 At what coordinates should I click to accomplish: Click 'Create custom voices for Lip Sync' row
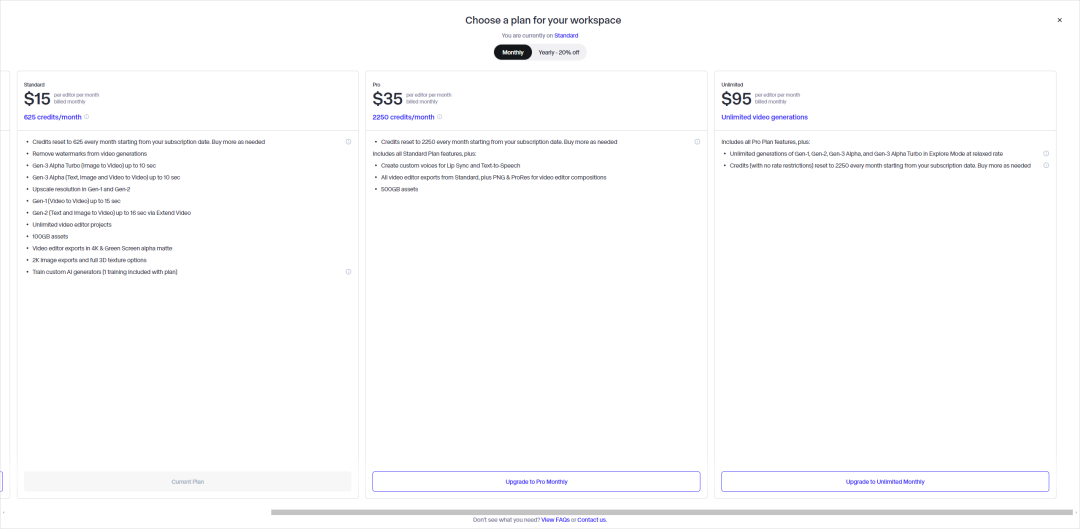point(450,165)
